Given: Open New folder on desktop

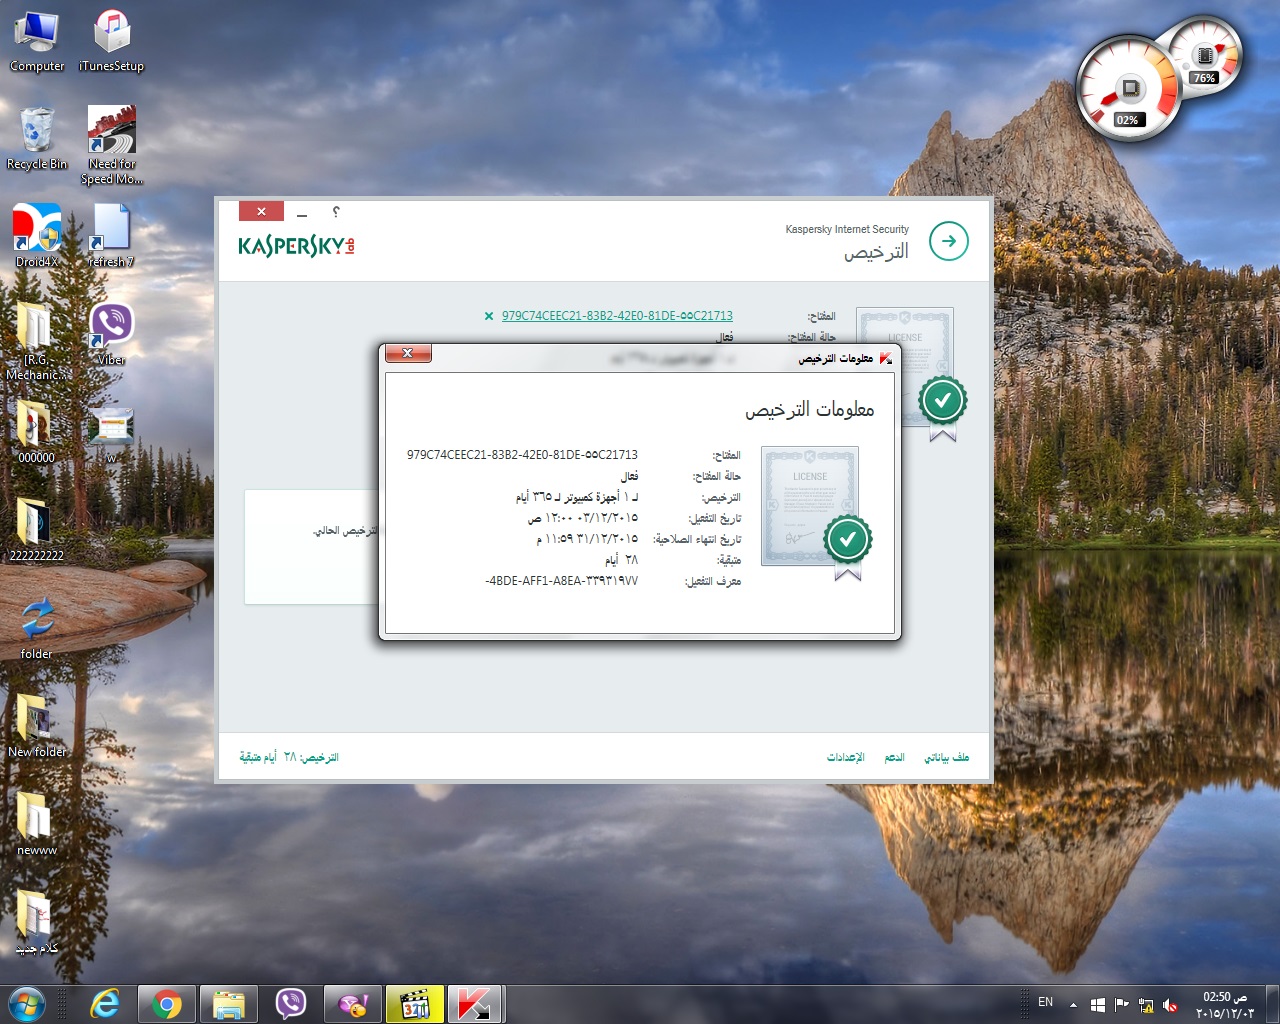Looking at the screenshot, I should point(37,726).
